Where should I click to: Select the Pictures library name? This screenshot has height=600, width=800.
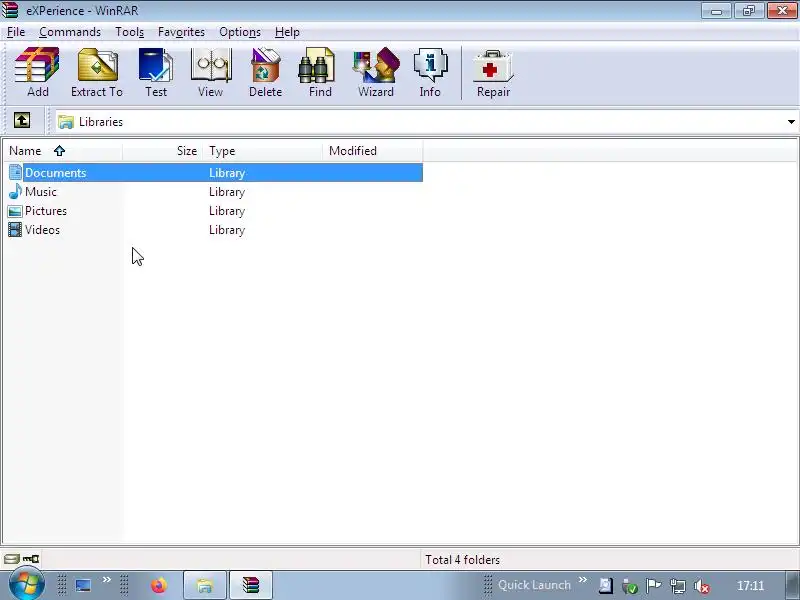46,211
